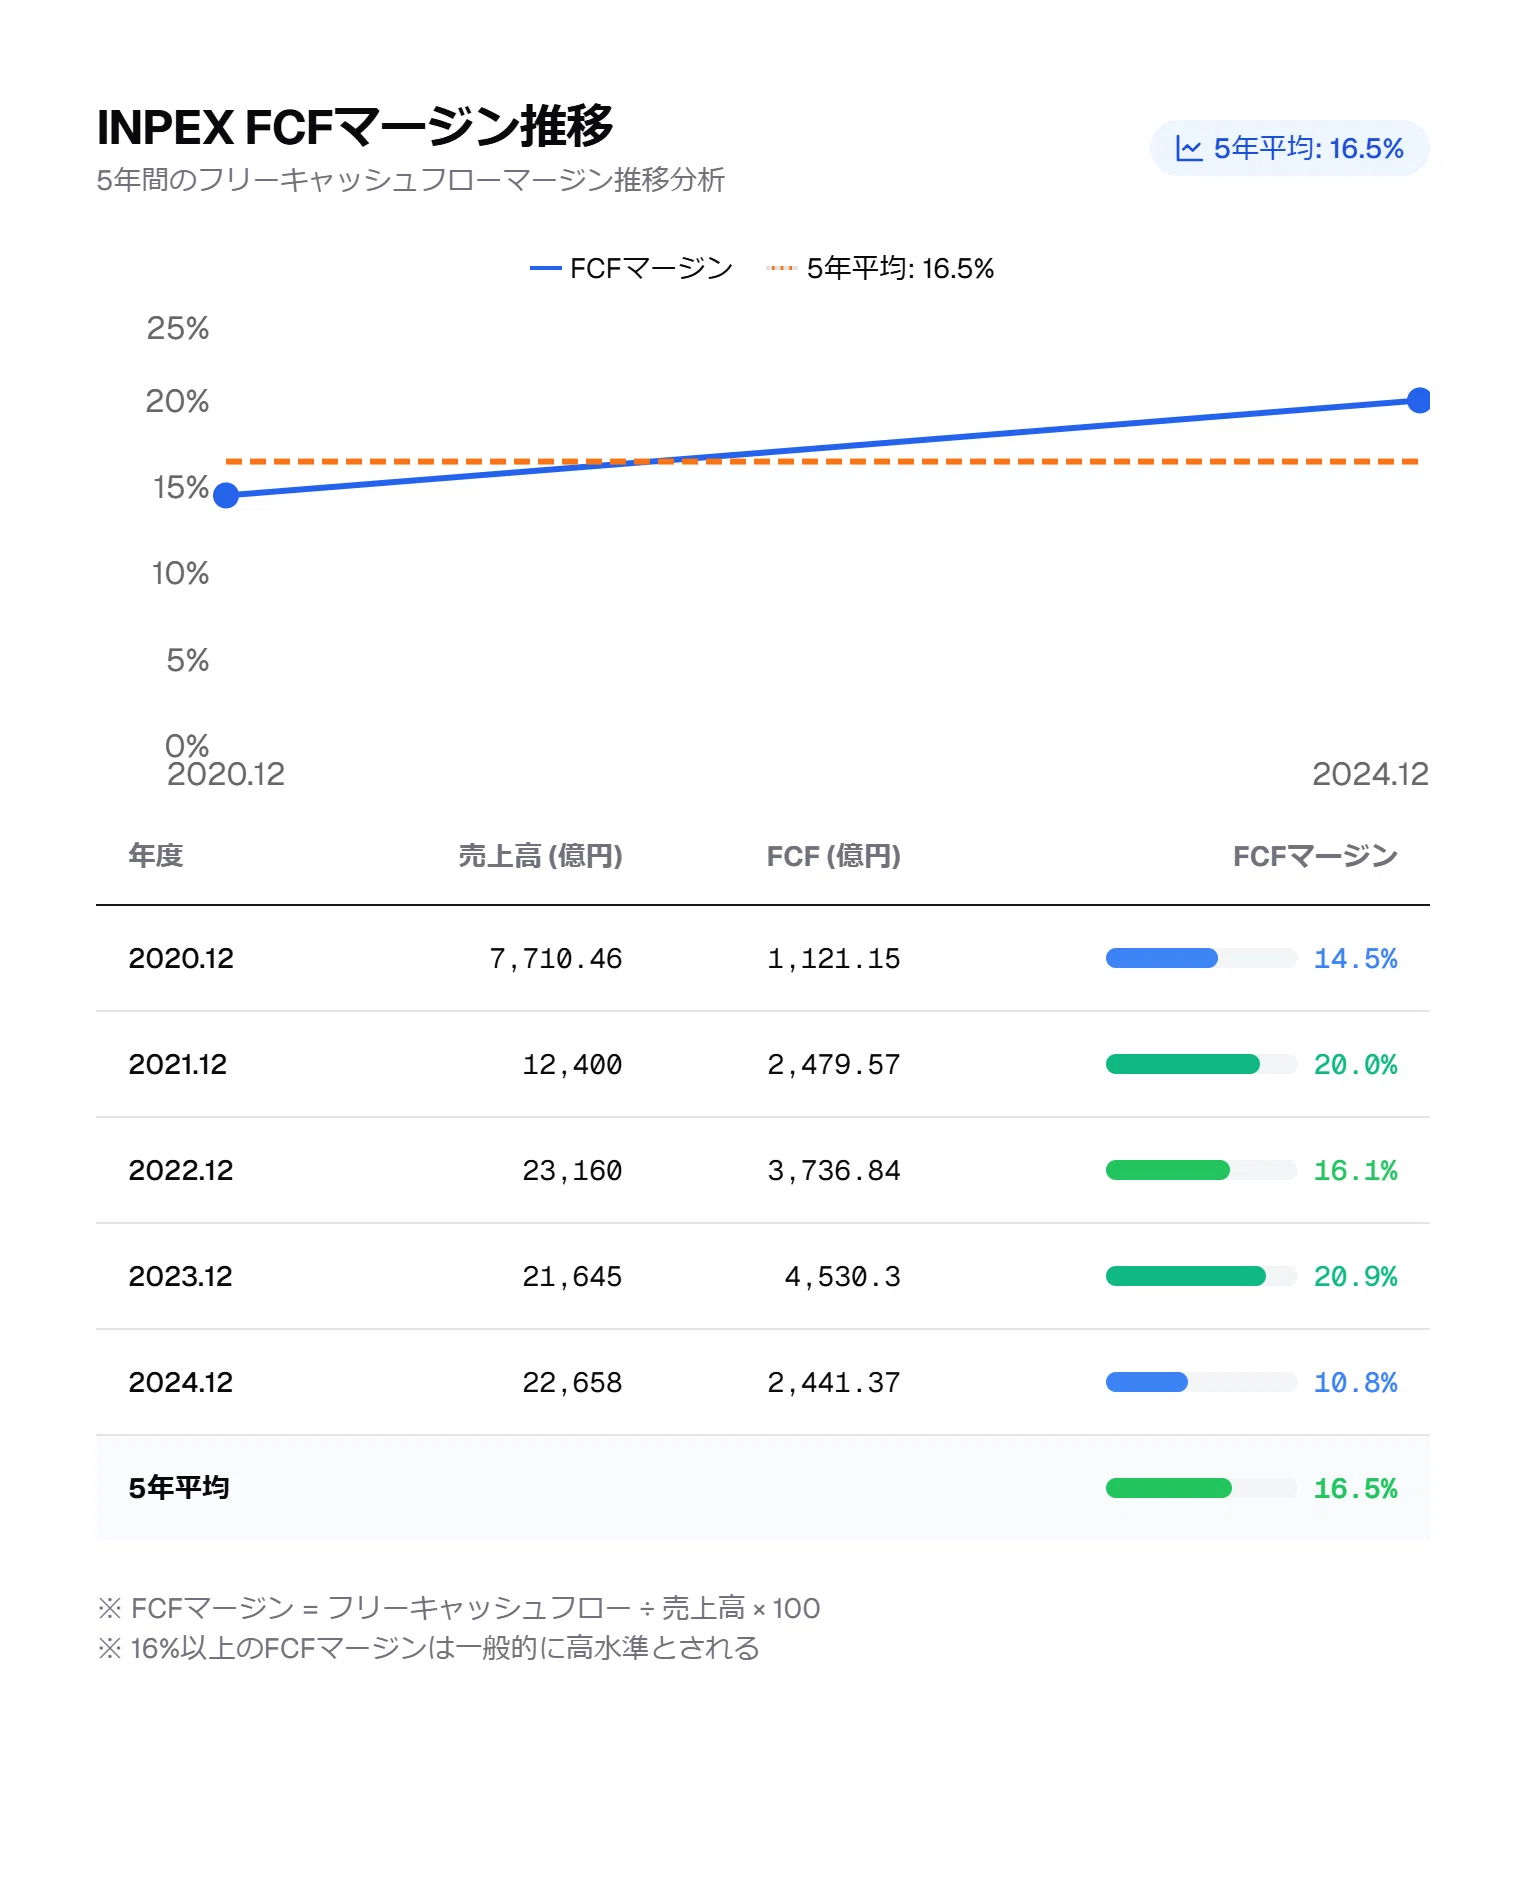The width and height of the screenshot is (1526, 1892).
Task: Click the chart icon in the 5年平均 badge
Action: [1188, 149]
